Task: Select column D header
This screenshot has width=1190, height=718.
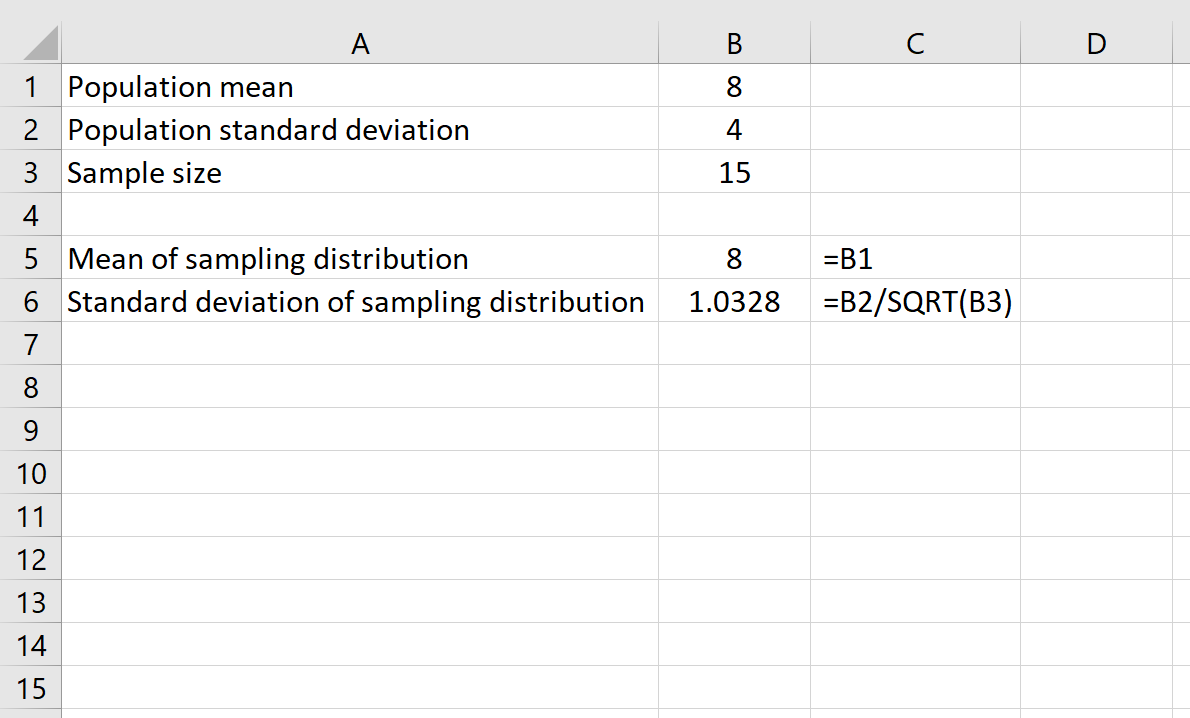Action: (x=1096, y=43)
